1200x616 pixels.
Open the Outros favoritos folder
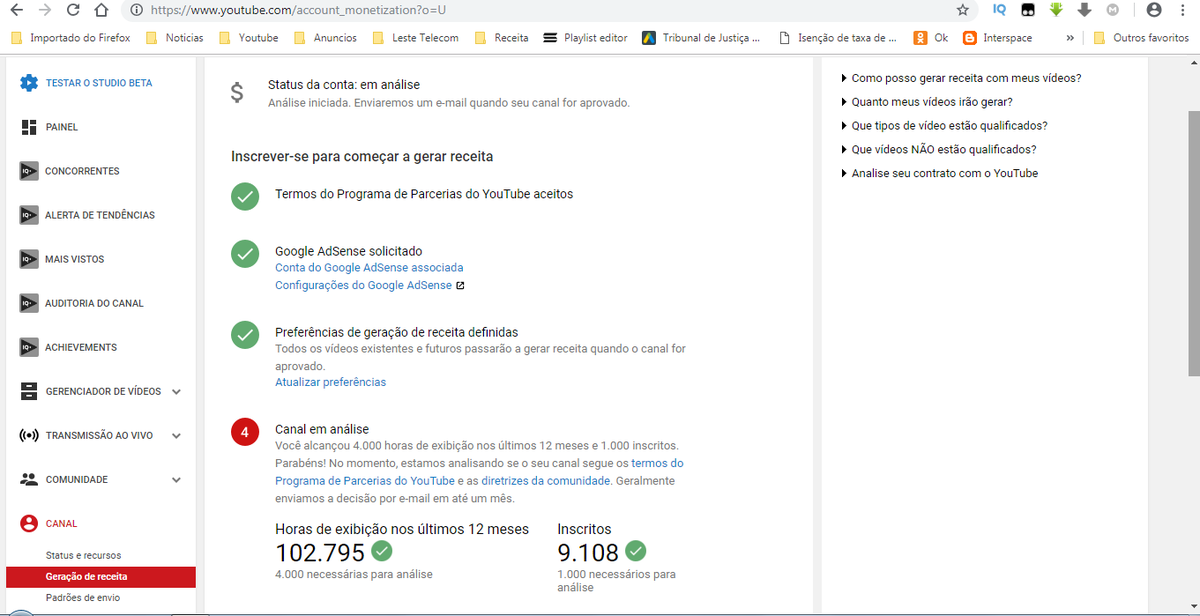pyautogui.click(x=1140, y=37)
